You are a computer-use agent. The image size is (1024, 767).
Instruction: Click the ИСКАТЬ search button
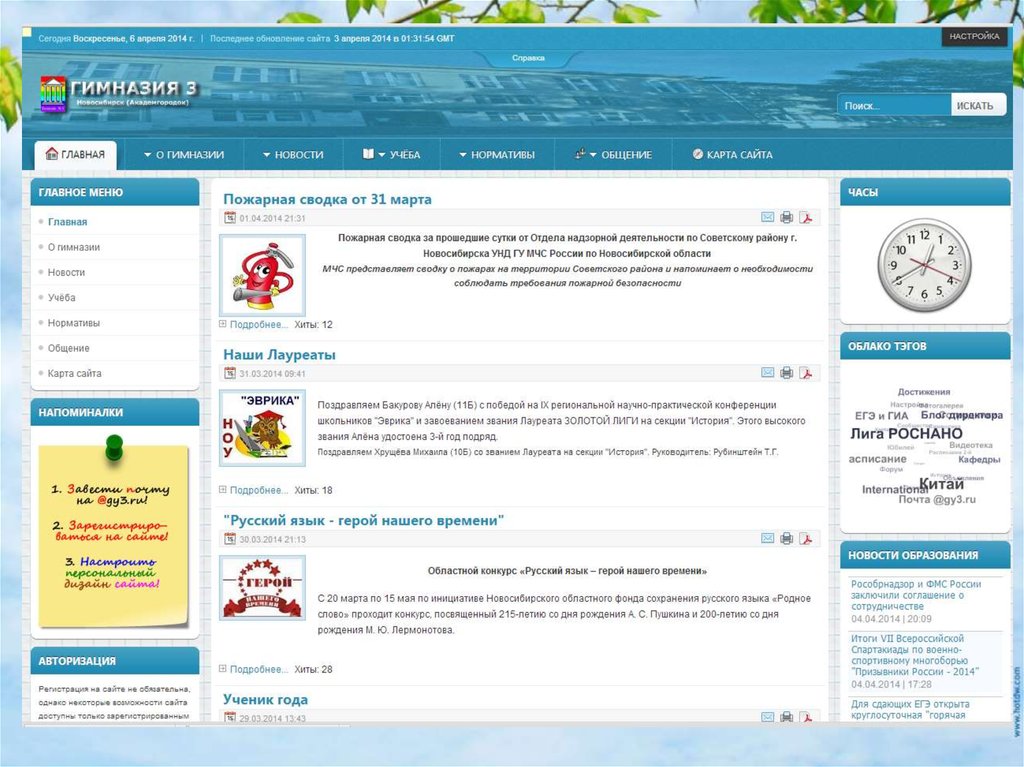pos(977,105)
